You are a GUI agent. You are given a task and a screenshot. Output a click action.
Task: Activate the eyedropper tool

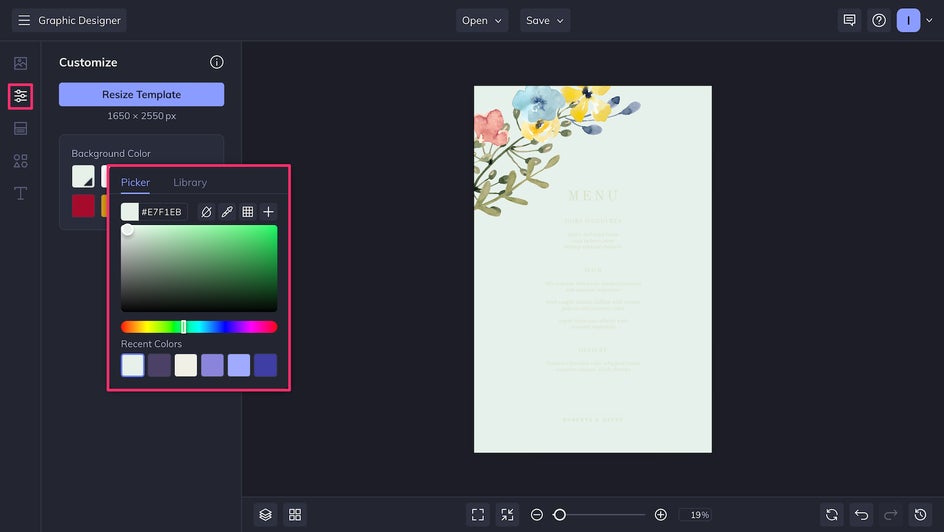pos(227,212)
